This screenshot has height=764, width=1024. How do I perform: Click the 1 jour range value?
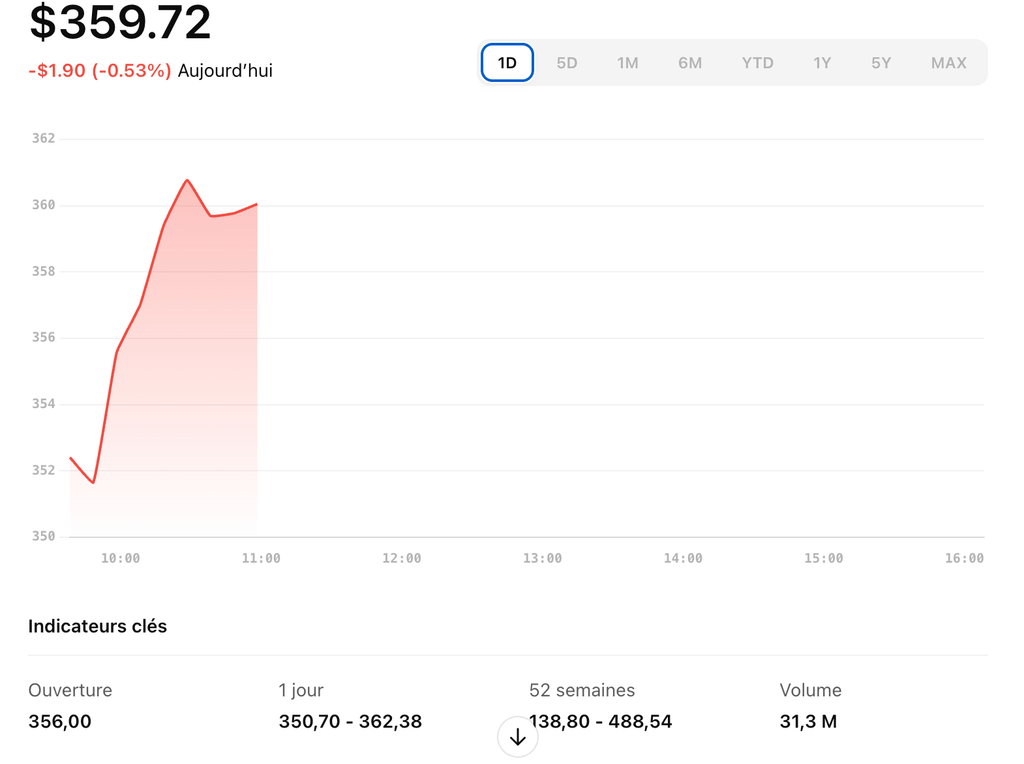click(x=350, y=721)
